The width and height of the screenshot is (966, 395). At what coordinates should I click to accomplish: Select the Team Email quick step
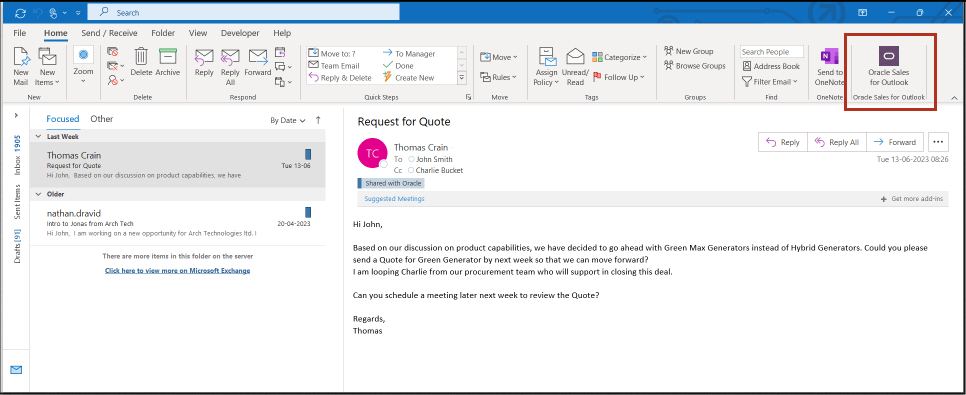(334, 65)
